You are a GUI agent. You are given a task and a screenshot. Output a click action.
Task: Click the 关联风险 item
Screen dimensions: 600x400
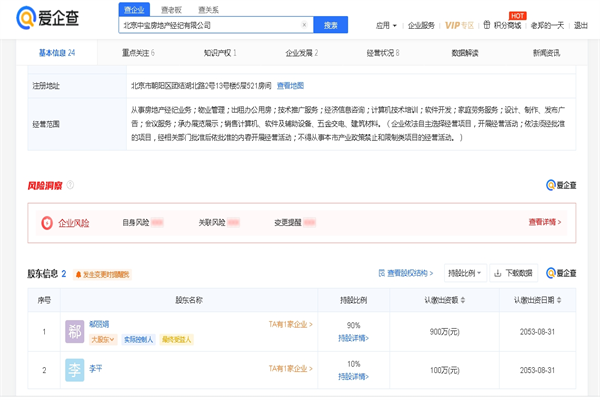[219, 222]
